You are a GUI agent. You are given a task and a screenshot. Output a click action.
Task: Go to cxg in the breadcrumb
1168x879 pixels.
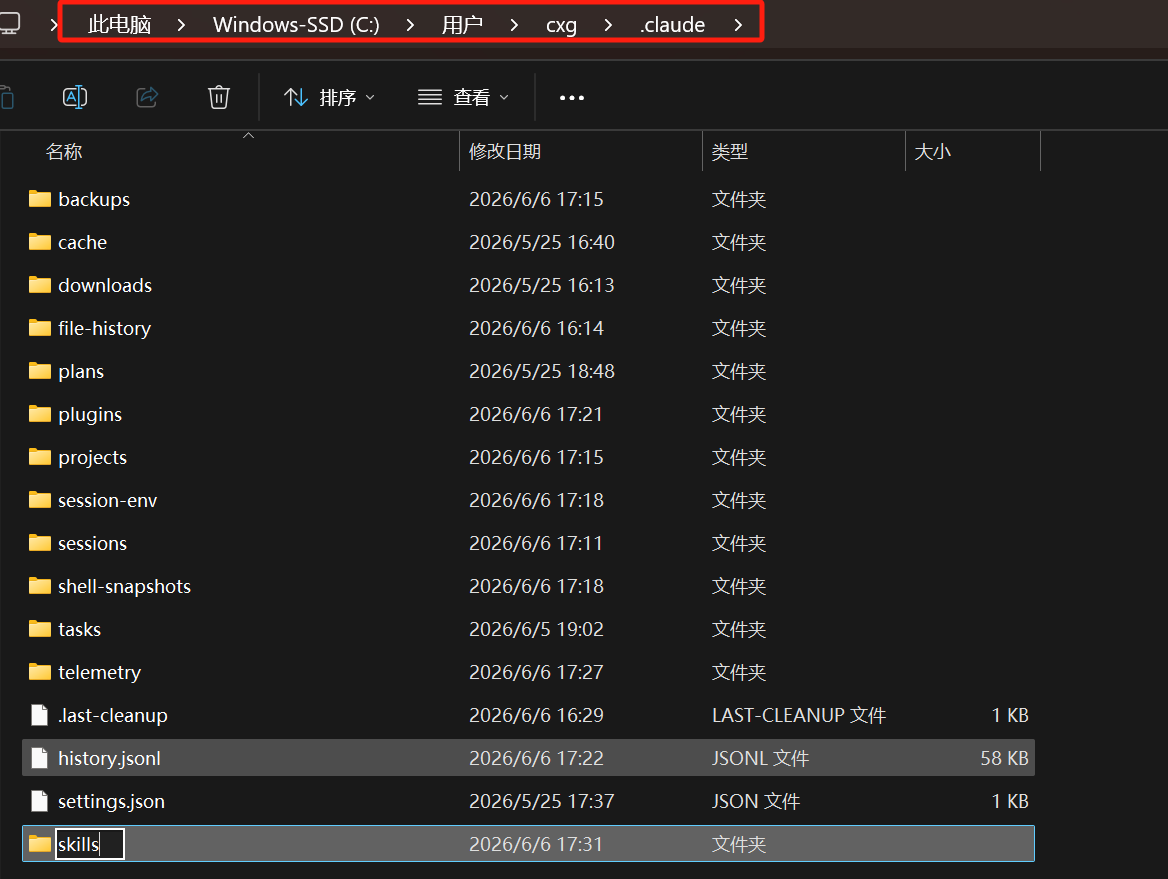click(x=561, y=25)
